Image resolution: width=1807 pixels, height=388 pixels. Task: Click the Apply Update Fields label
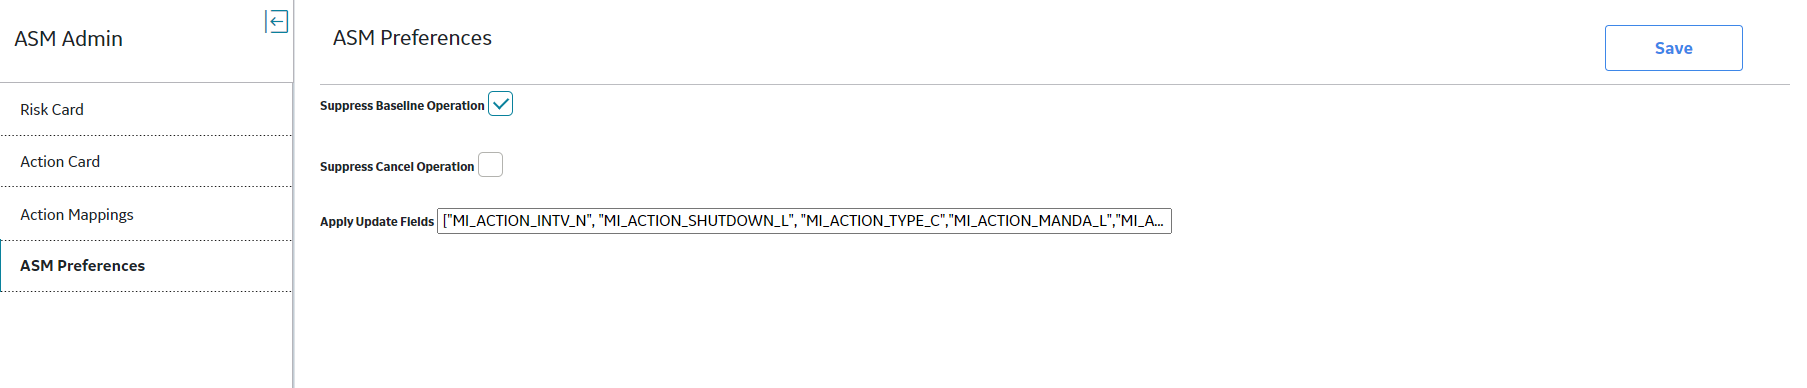pyautogui.click(x=377, y=222)
